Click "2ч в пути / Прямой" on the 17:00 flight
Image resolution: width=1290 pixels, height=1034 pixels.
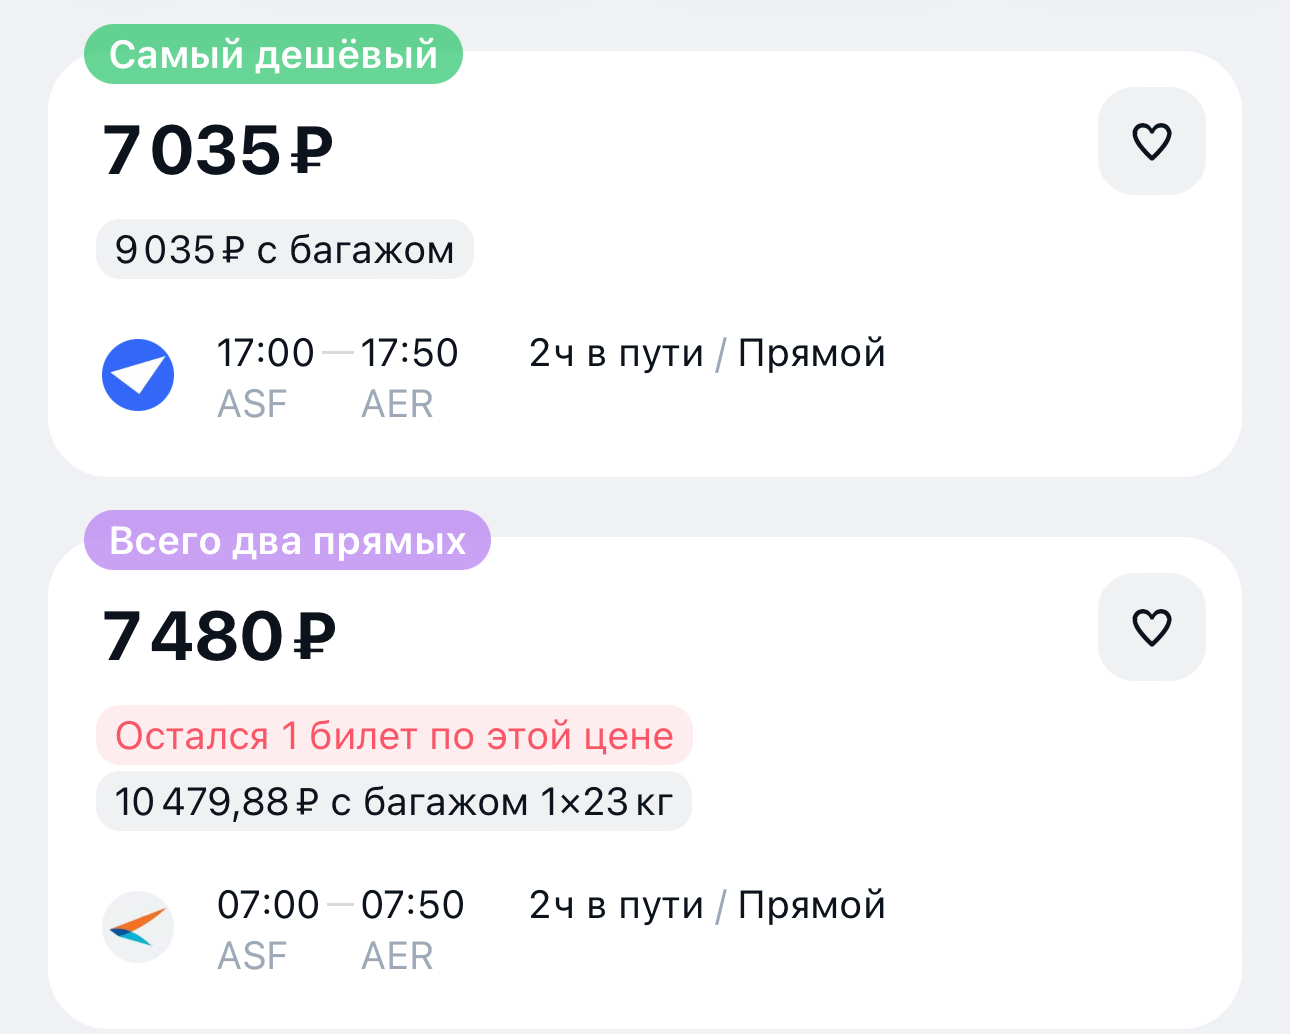coord(707,353)
